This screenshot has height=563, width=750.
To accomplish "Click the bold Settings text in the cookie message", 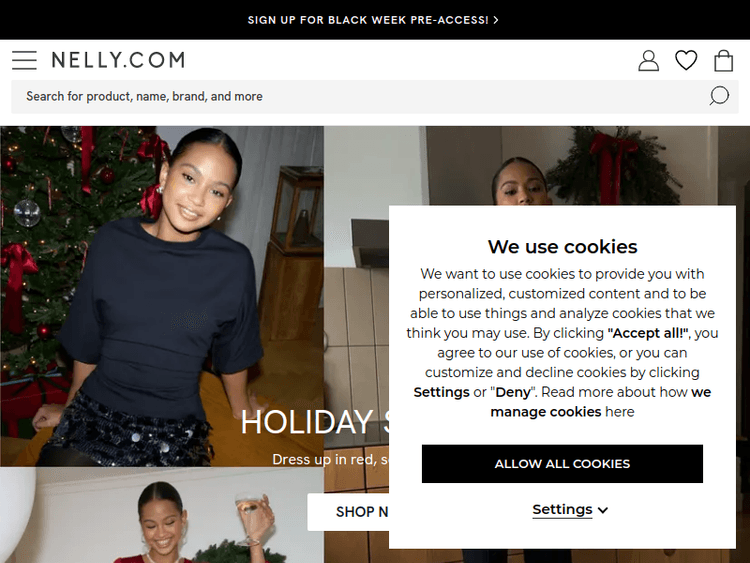I will (441, 392).
